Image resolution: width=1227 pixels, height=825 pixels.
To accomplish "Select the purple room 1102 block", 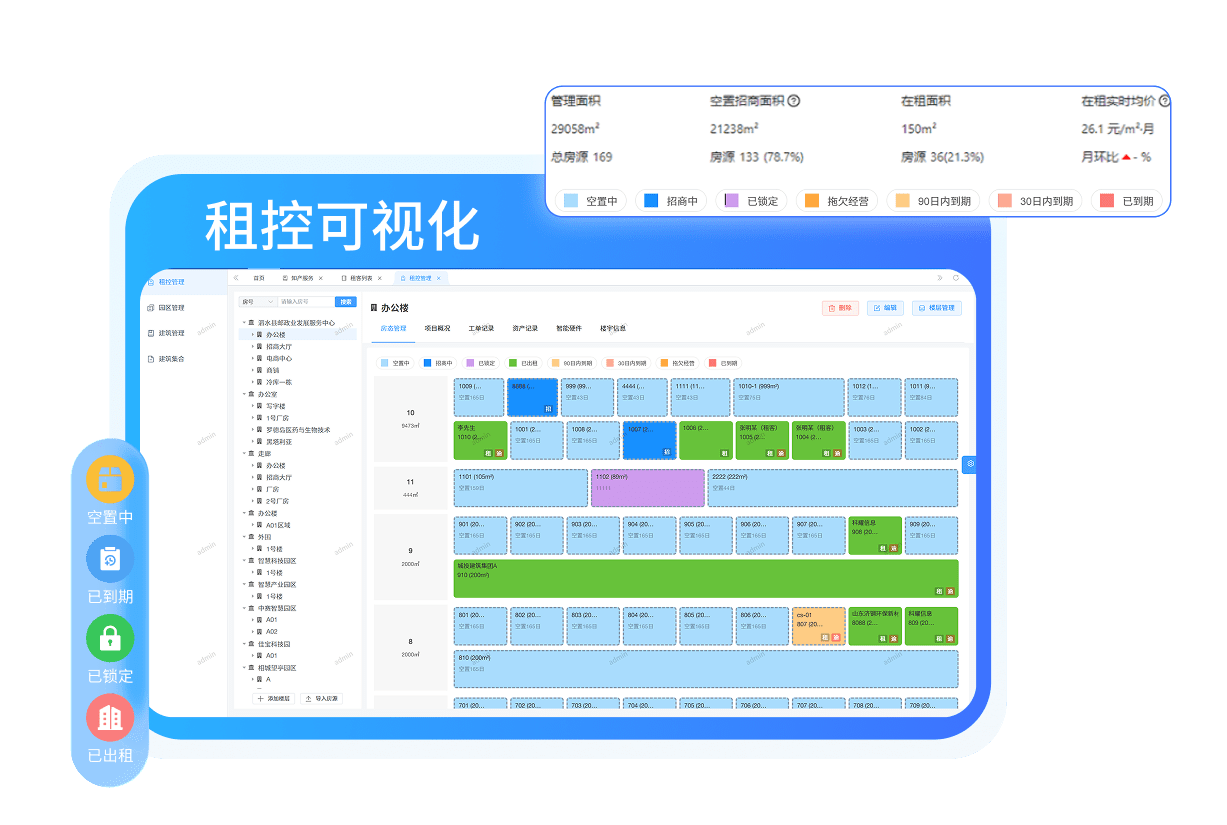I will [x=647, y=488].
